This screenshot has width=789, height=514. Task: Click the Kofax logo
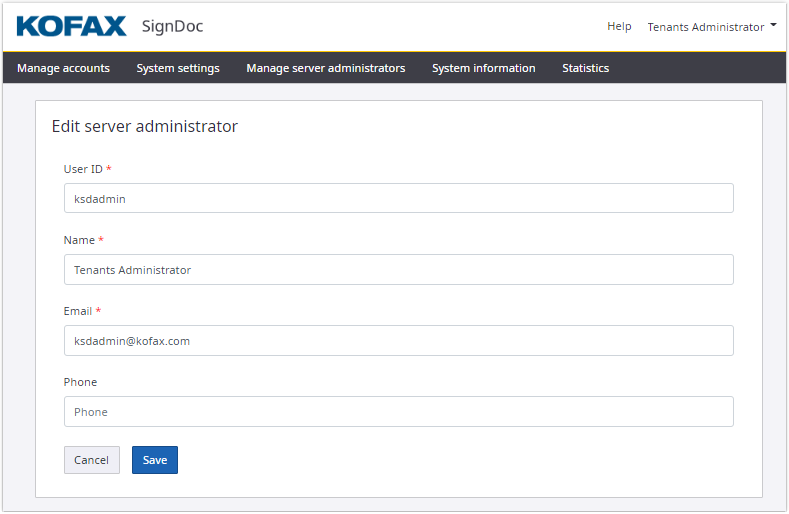pos(72,26)
